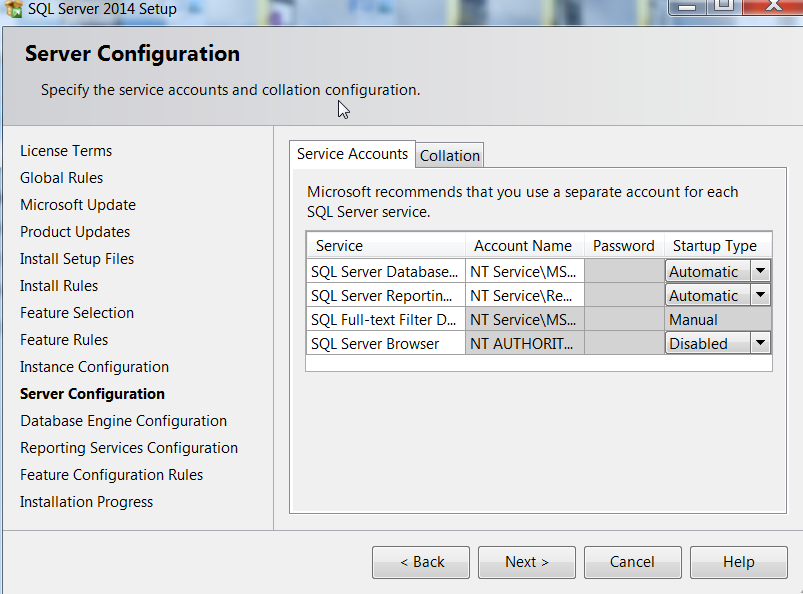The width and height of the screenshot is (803, 594).
Task: Click Account Name cell for SQL Server Database Engine
Action: click(524, 271)
